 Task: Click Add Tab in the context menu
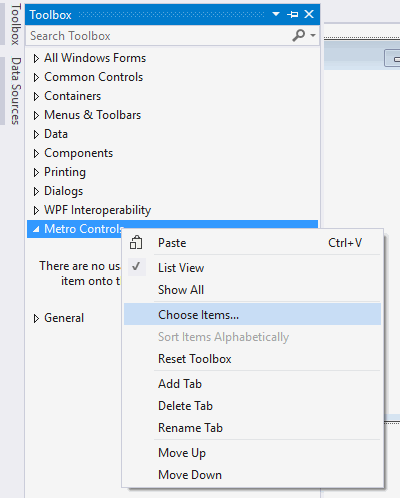point(253,384)
